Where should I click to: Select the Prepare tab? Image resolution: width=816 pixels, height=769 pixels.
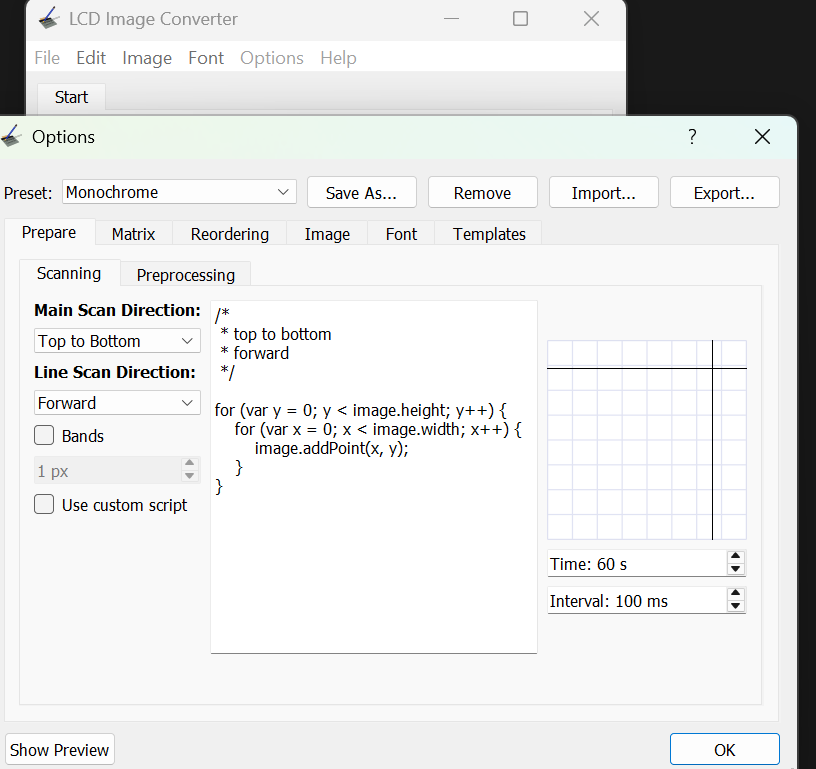point(49,232)
